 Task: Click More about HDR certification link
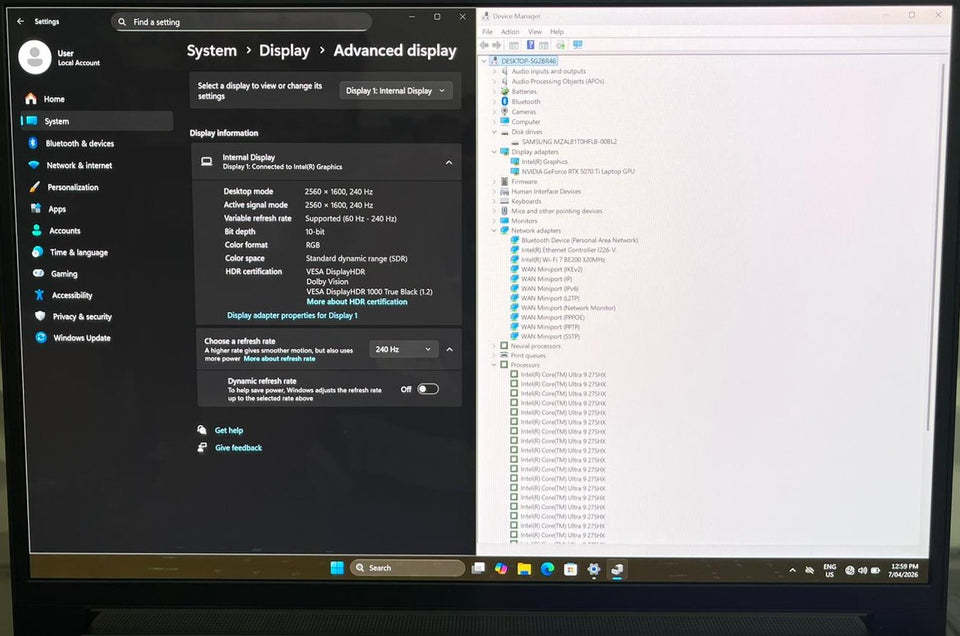[355, 301]
